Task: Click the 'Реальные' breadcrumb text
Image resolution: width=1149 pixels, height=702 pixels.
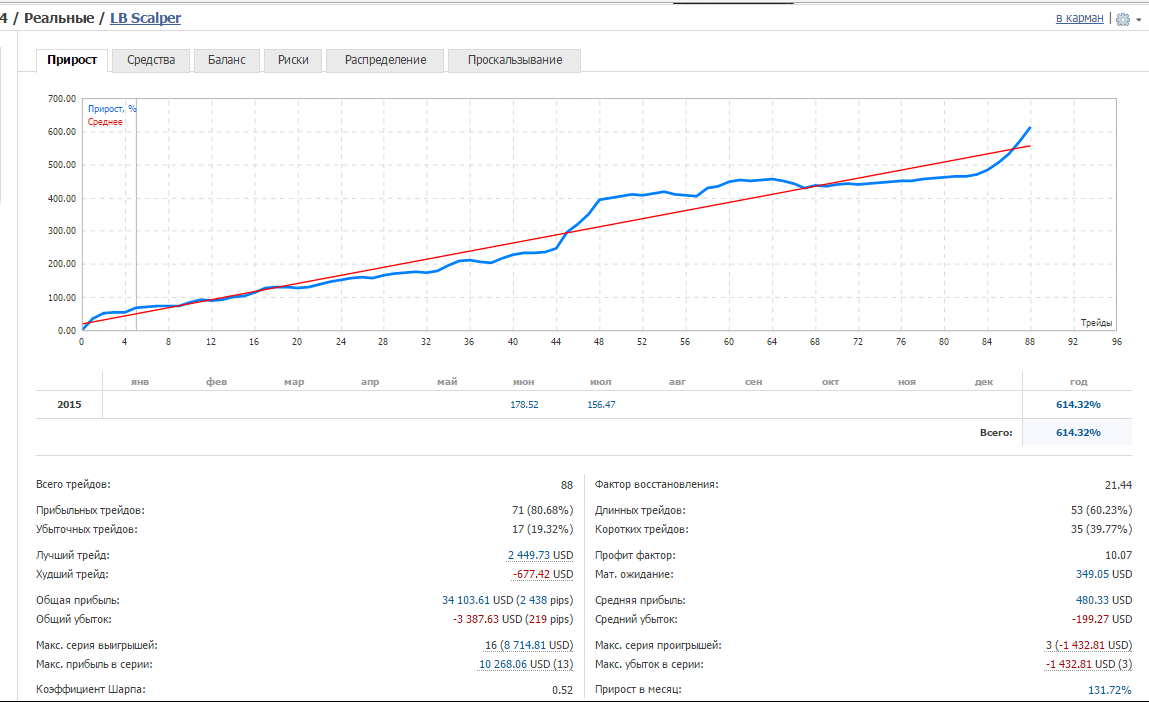Action: 59,18
